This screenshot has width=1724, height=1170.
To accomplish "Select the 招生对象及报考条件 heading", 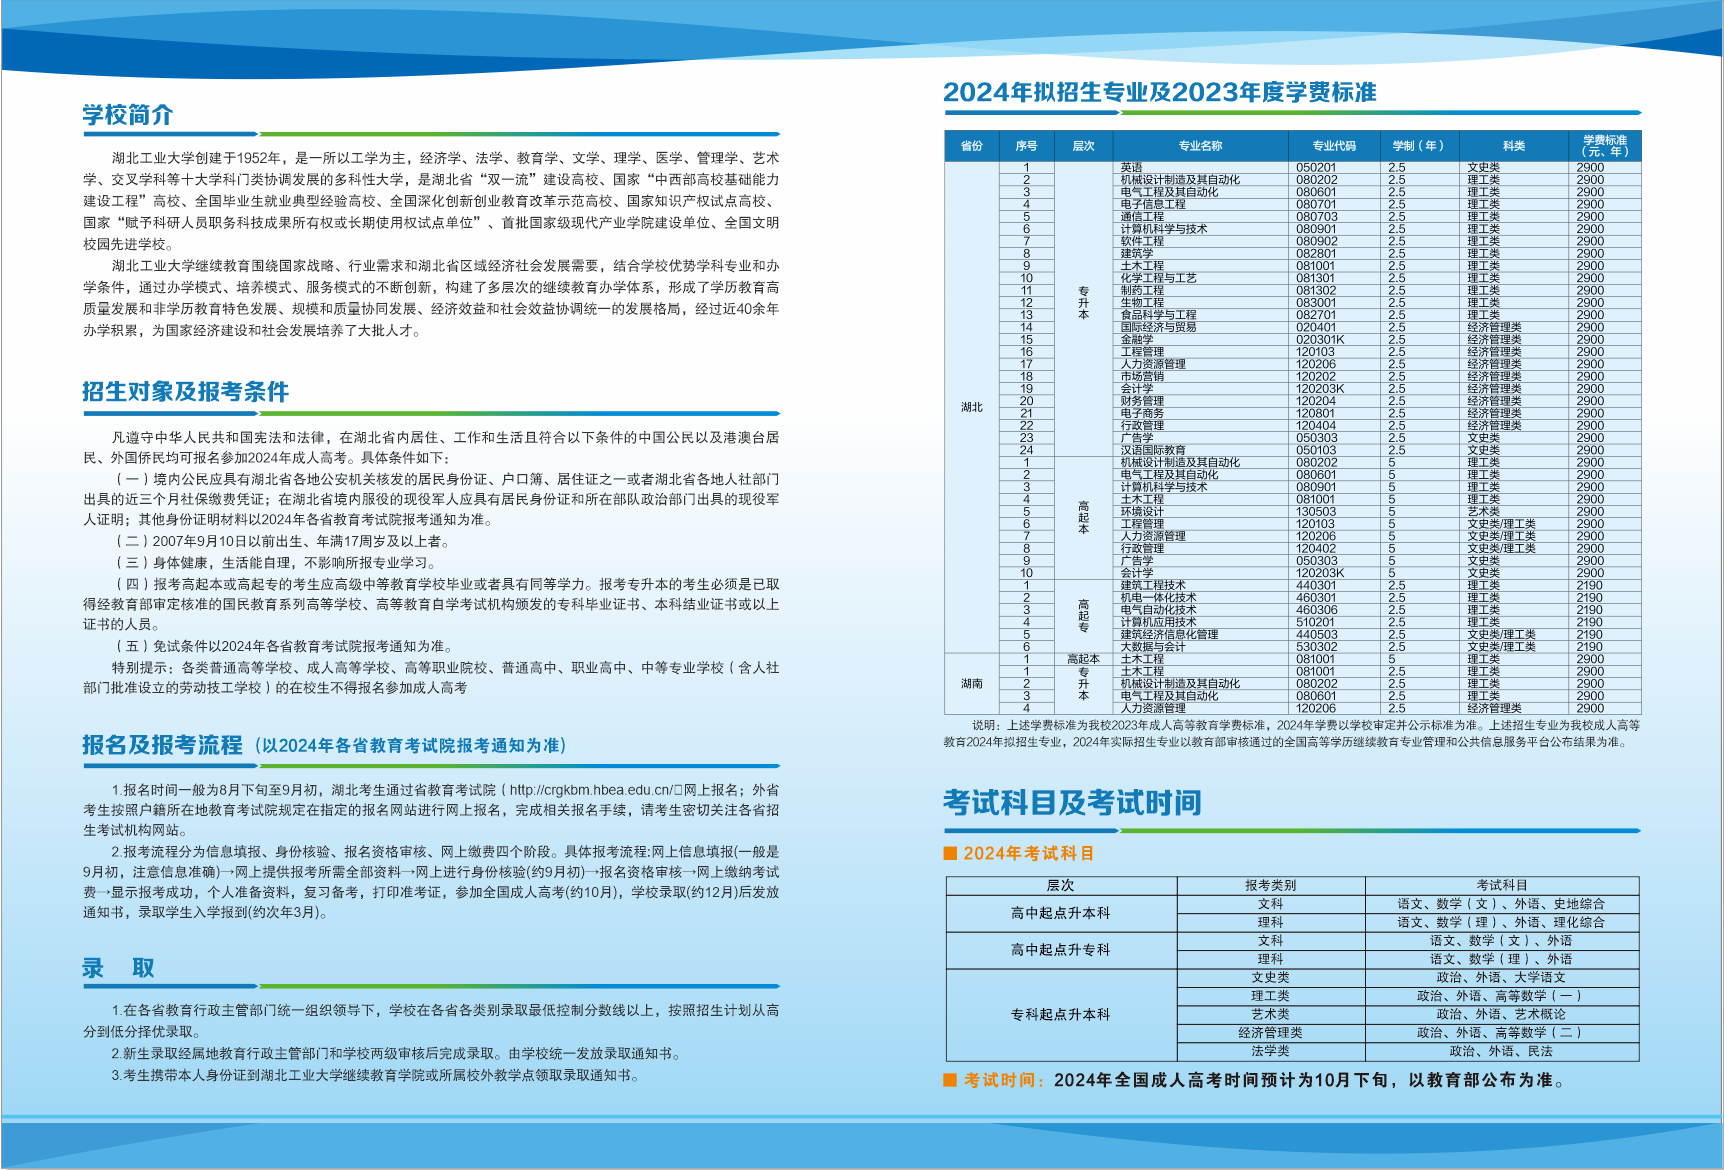I will point(185,392).
